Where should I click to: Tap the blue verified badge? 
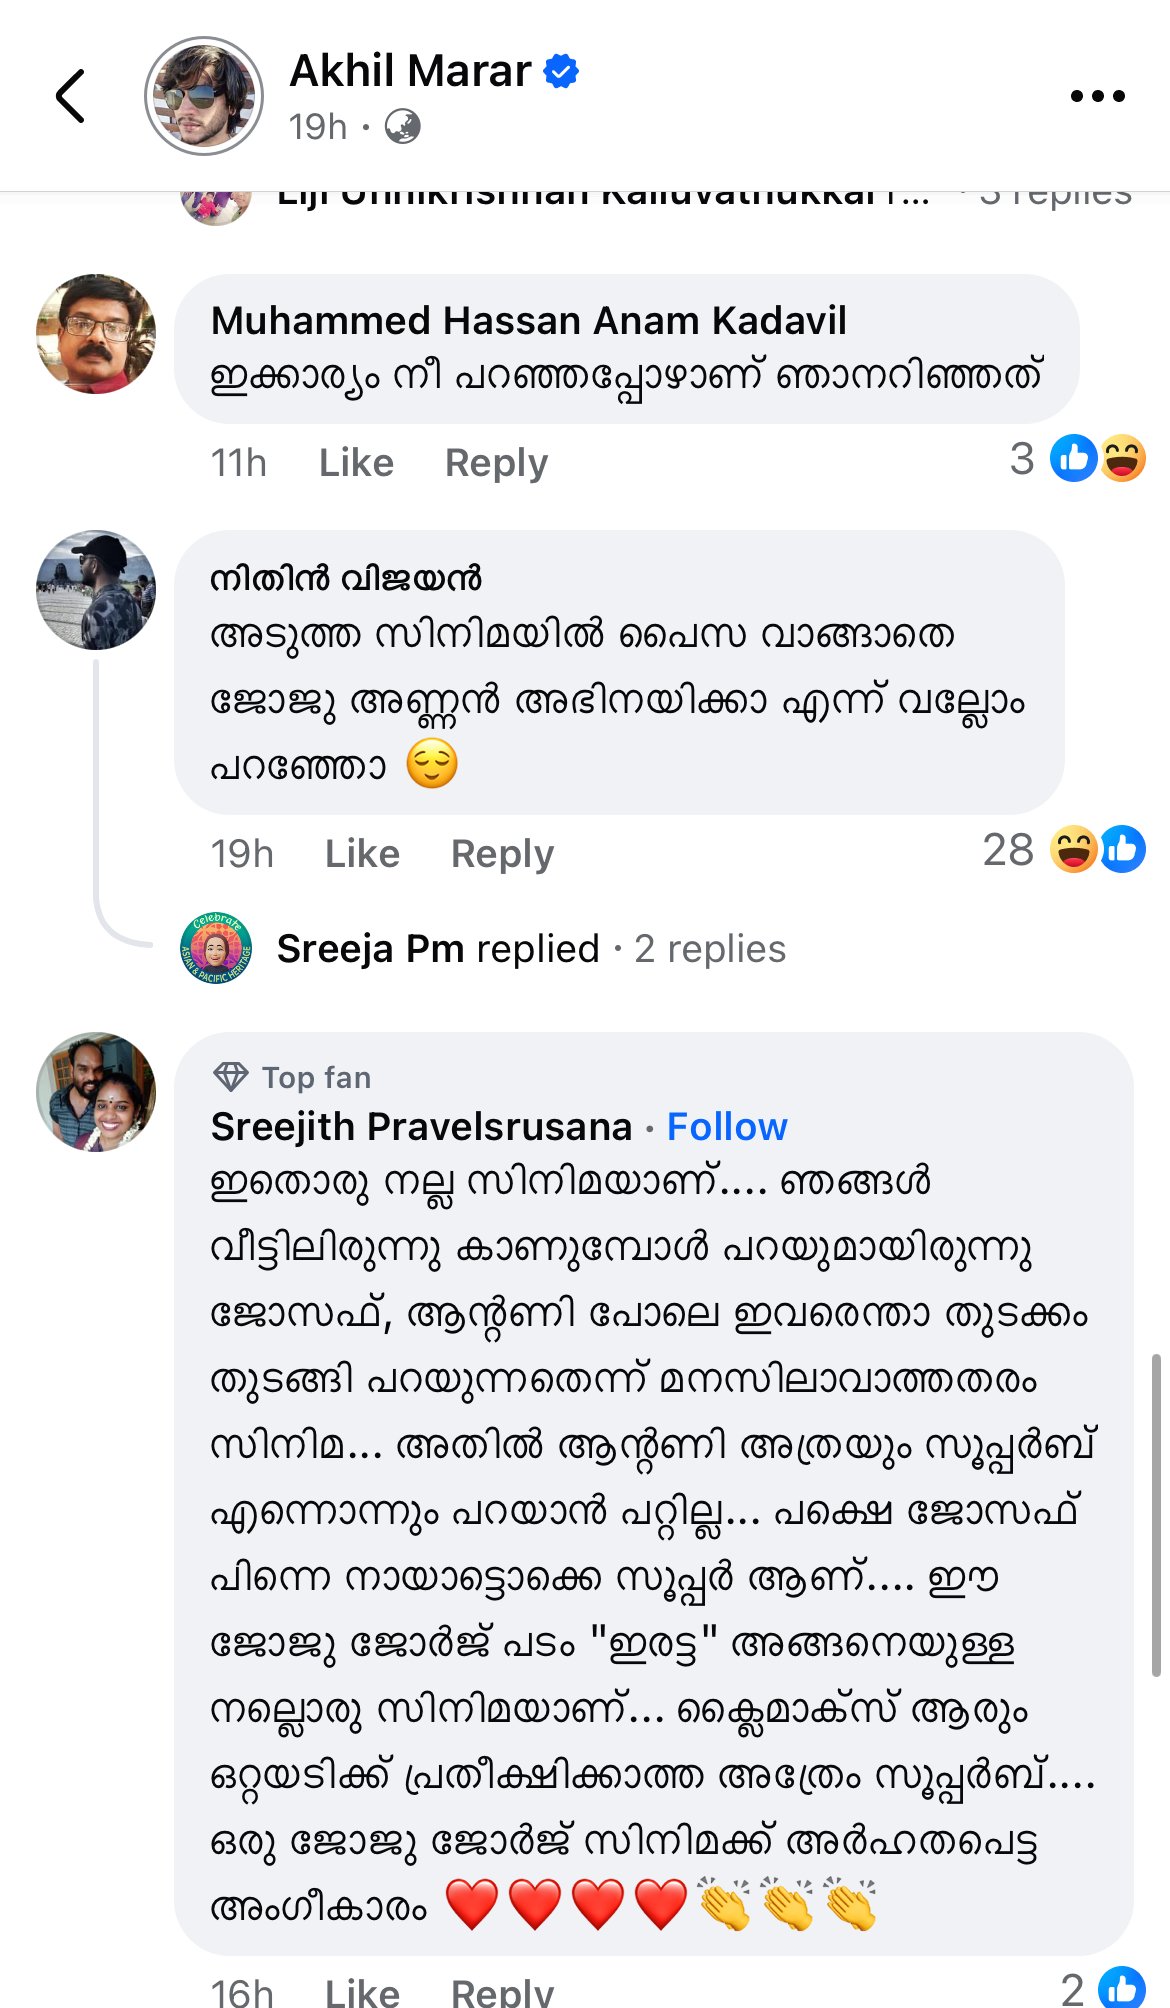(561, 71)
